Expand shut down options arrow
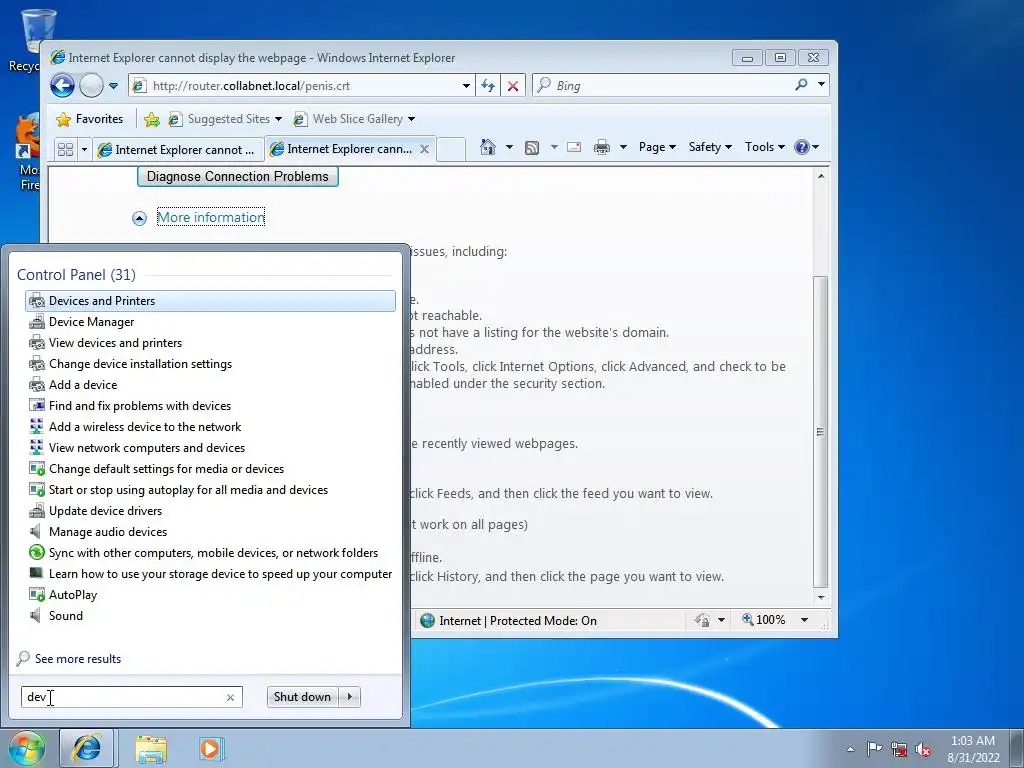1024x768 pixels. click(350, 697)
